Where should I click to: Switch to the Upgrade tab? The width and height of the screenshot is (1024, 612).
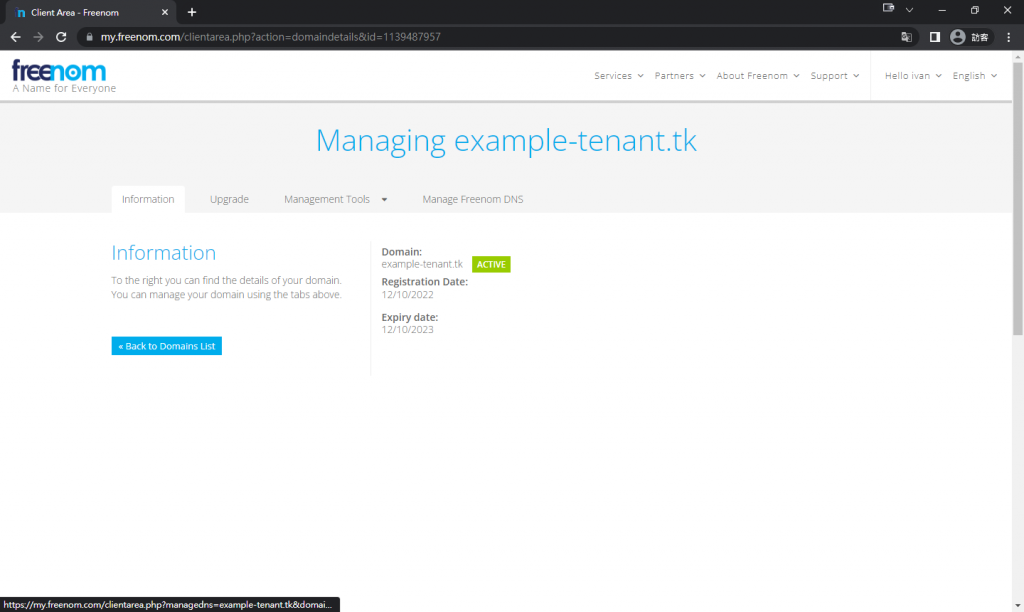pyautogui.click(x=229, y=199)
